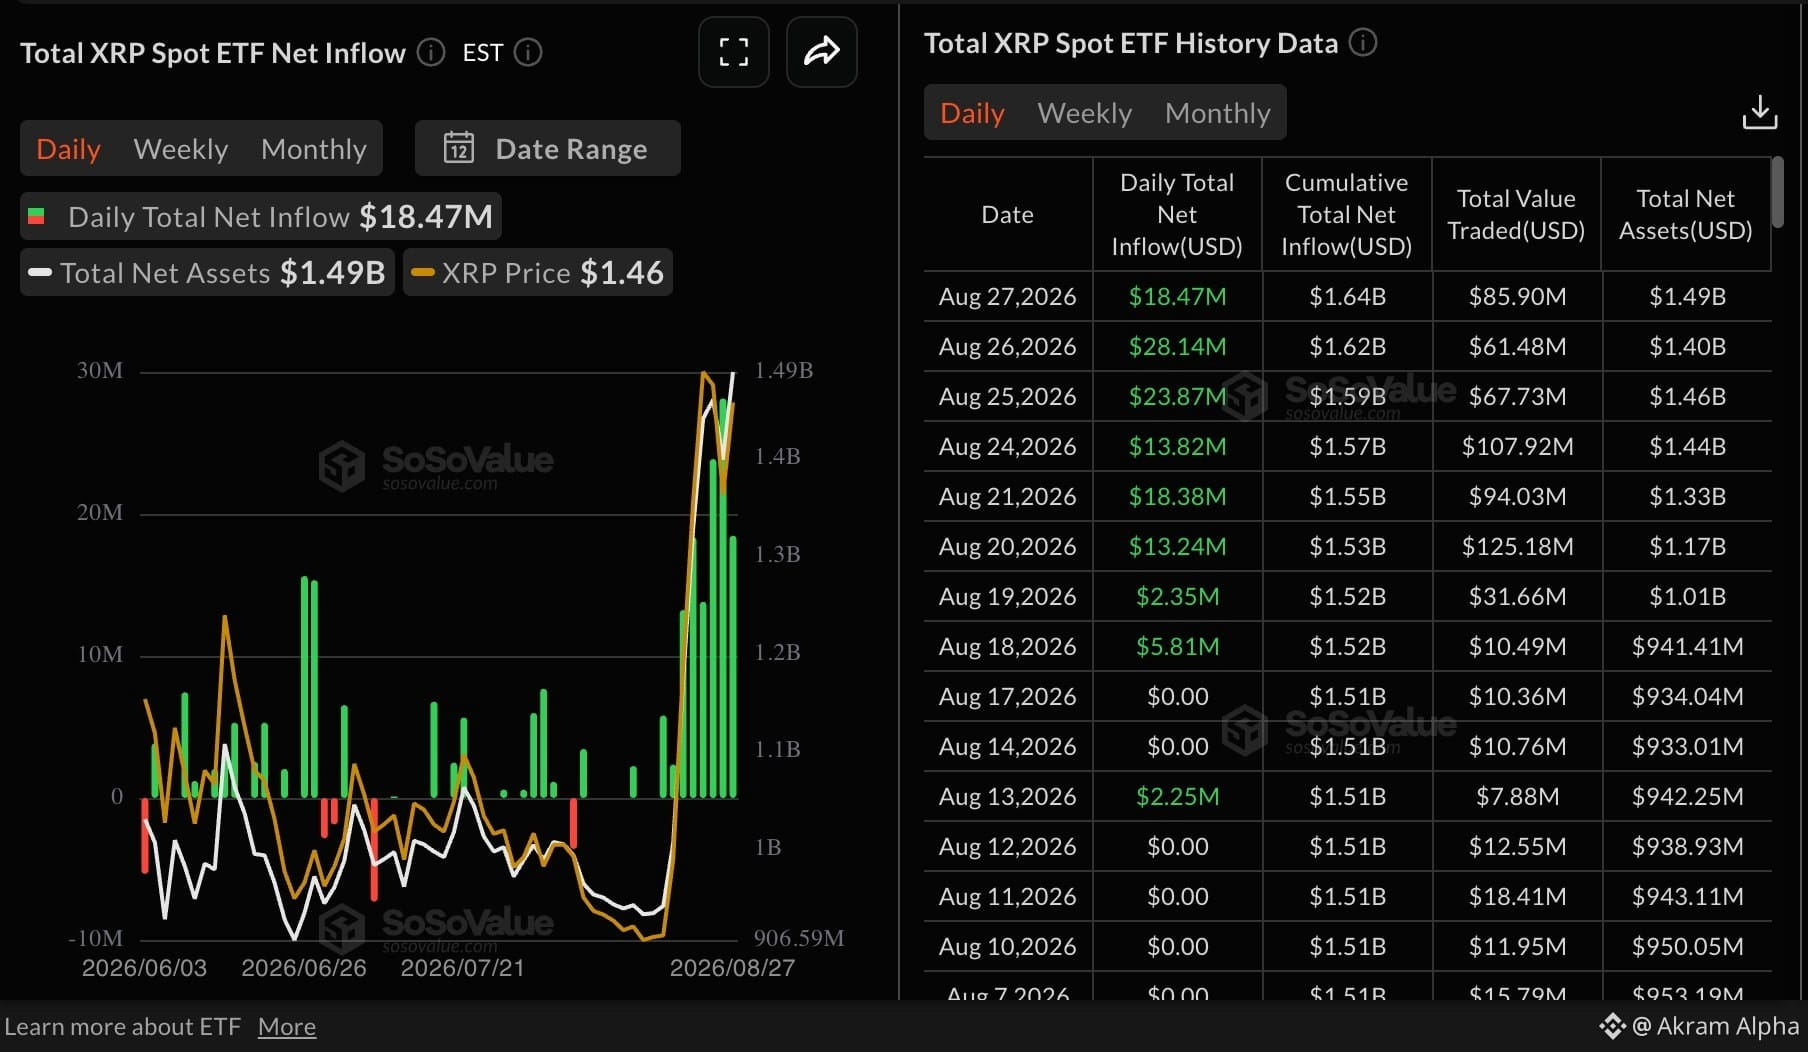Toggle Daily Total Net Inflow series
This screenshot has width=1808, height=1052.
coord(261,216)
